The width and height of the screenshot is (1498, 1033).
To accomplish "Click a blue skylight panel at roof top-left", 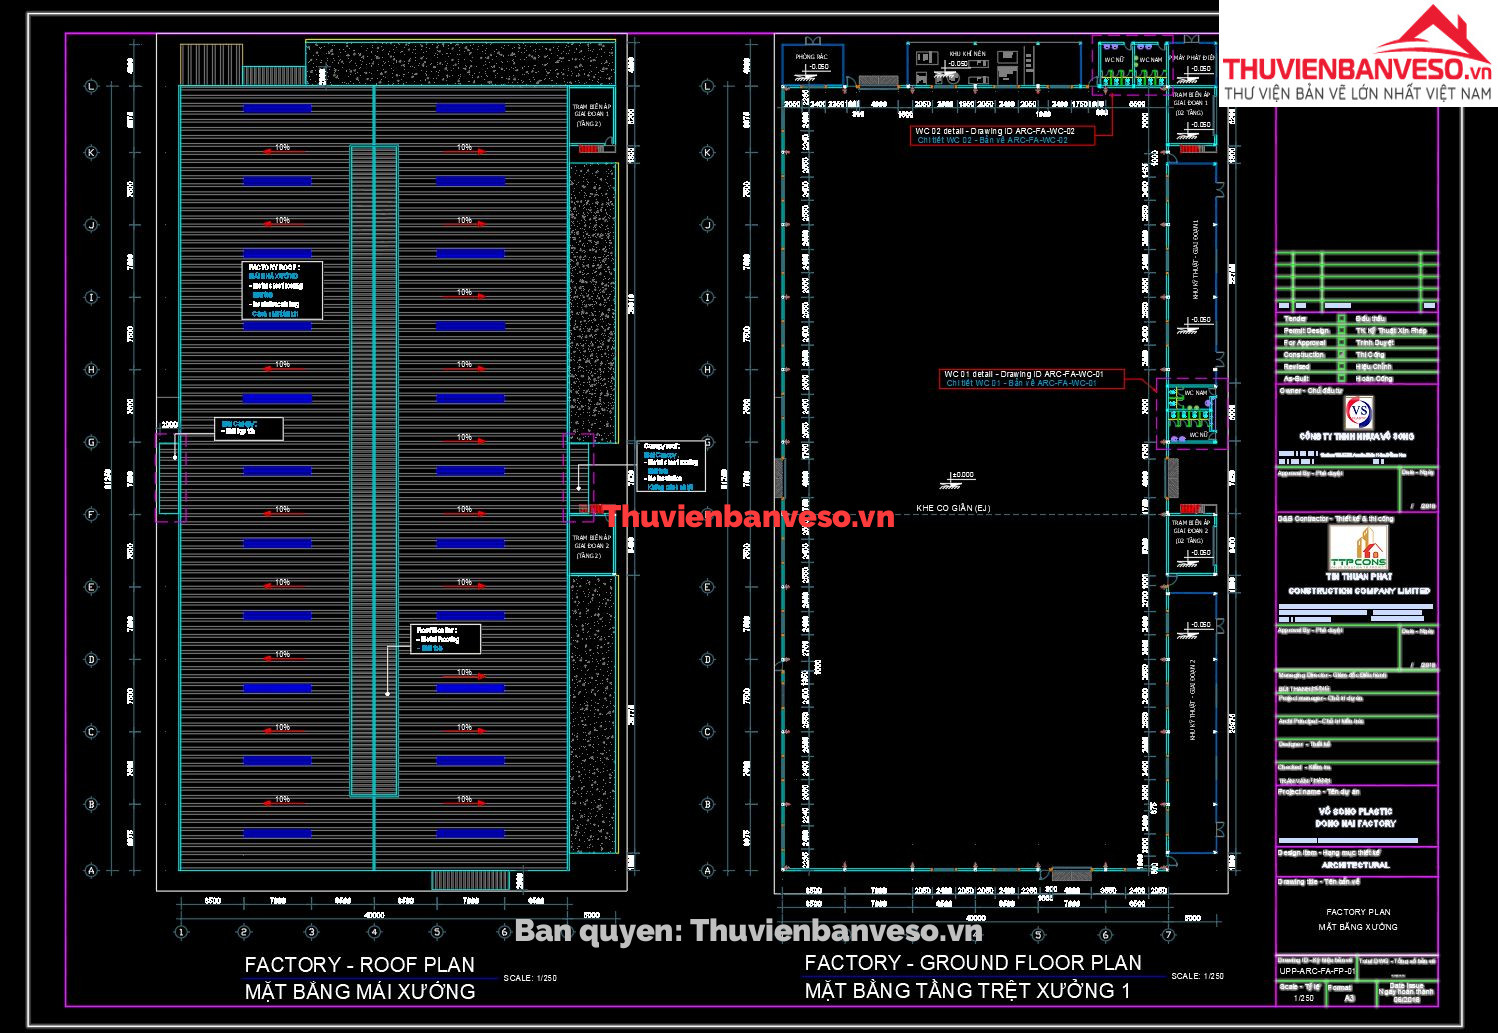I will [x=277, y=108].
